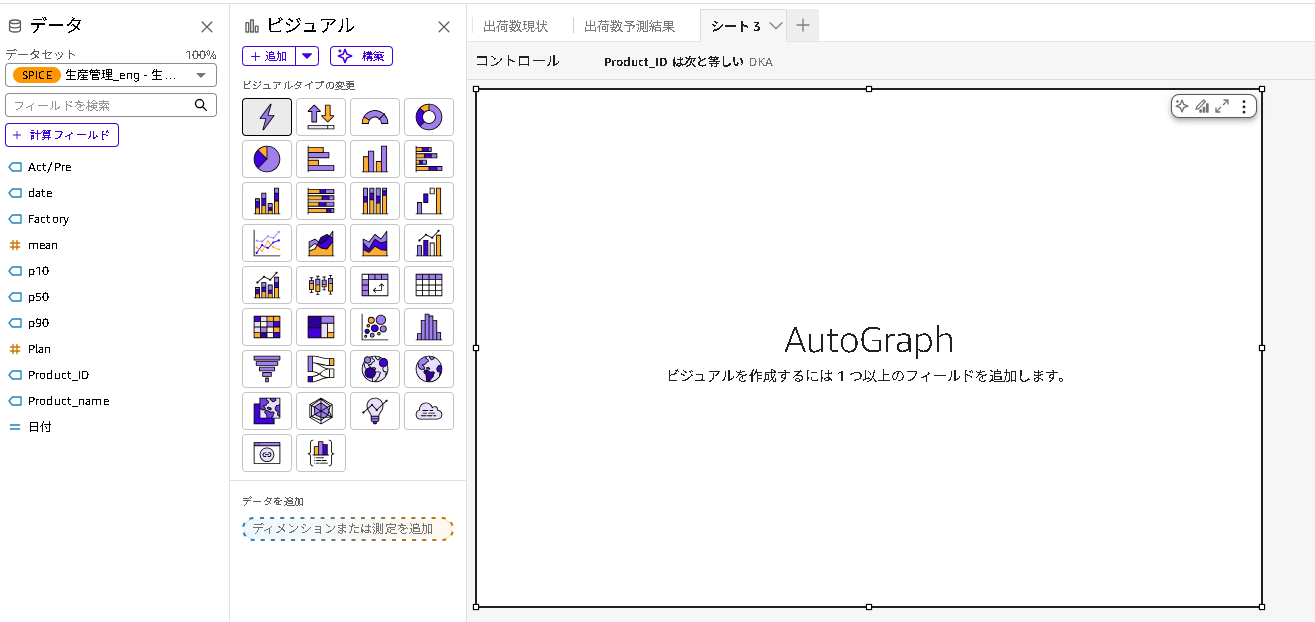Open the visual's three-dot options menu

(x=1244, y=107)
